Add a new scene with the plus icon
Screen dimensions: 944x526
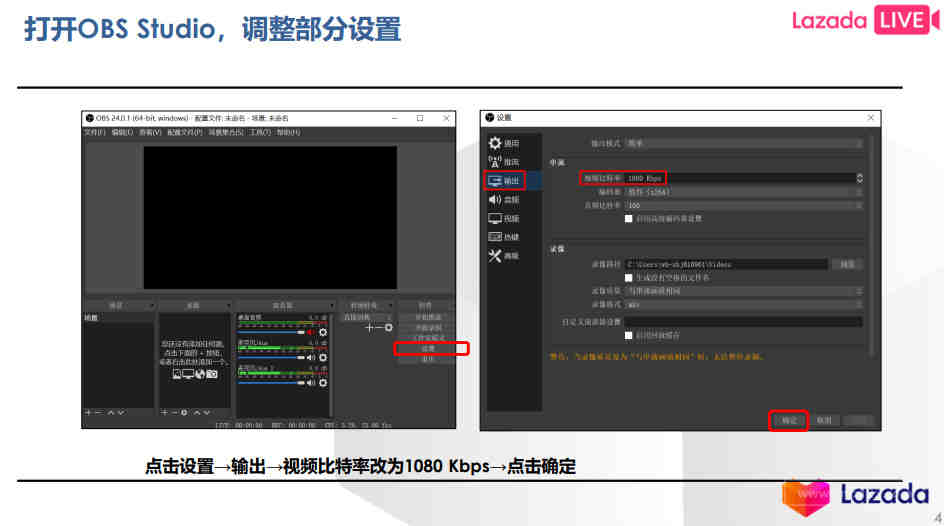point(88,413)
